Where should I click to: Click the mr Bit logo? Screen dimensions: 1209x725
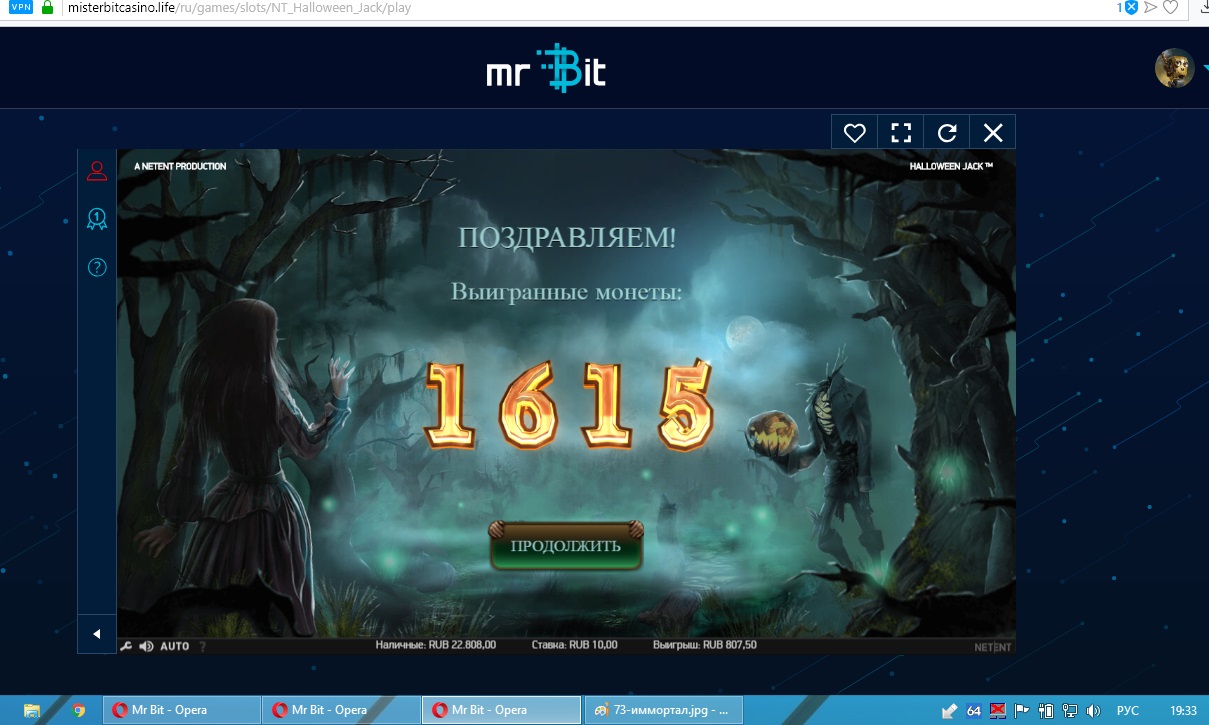click(x=546, y=70)
